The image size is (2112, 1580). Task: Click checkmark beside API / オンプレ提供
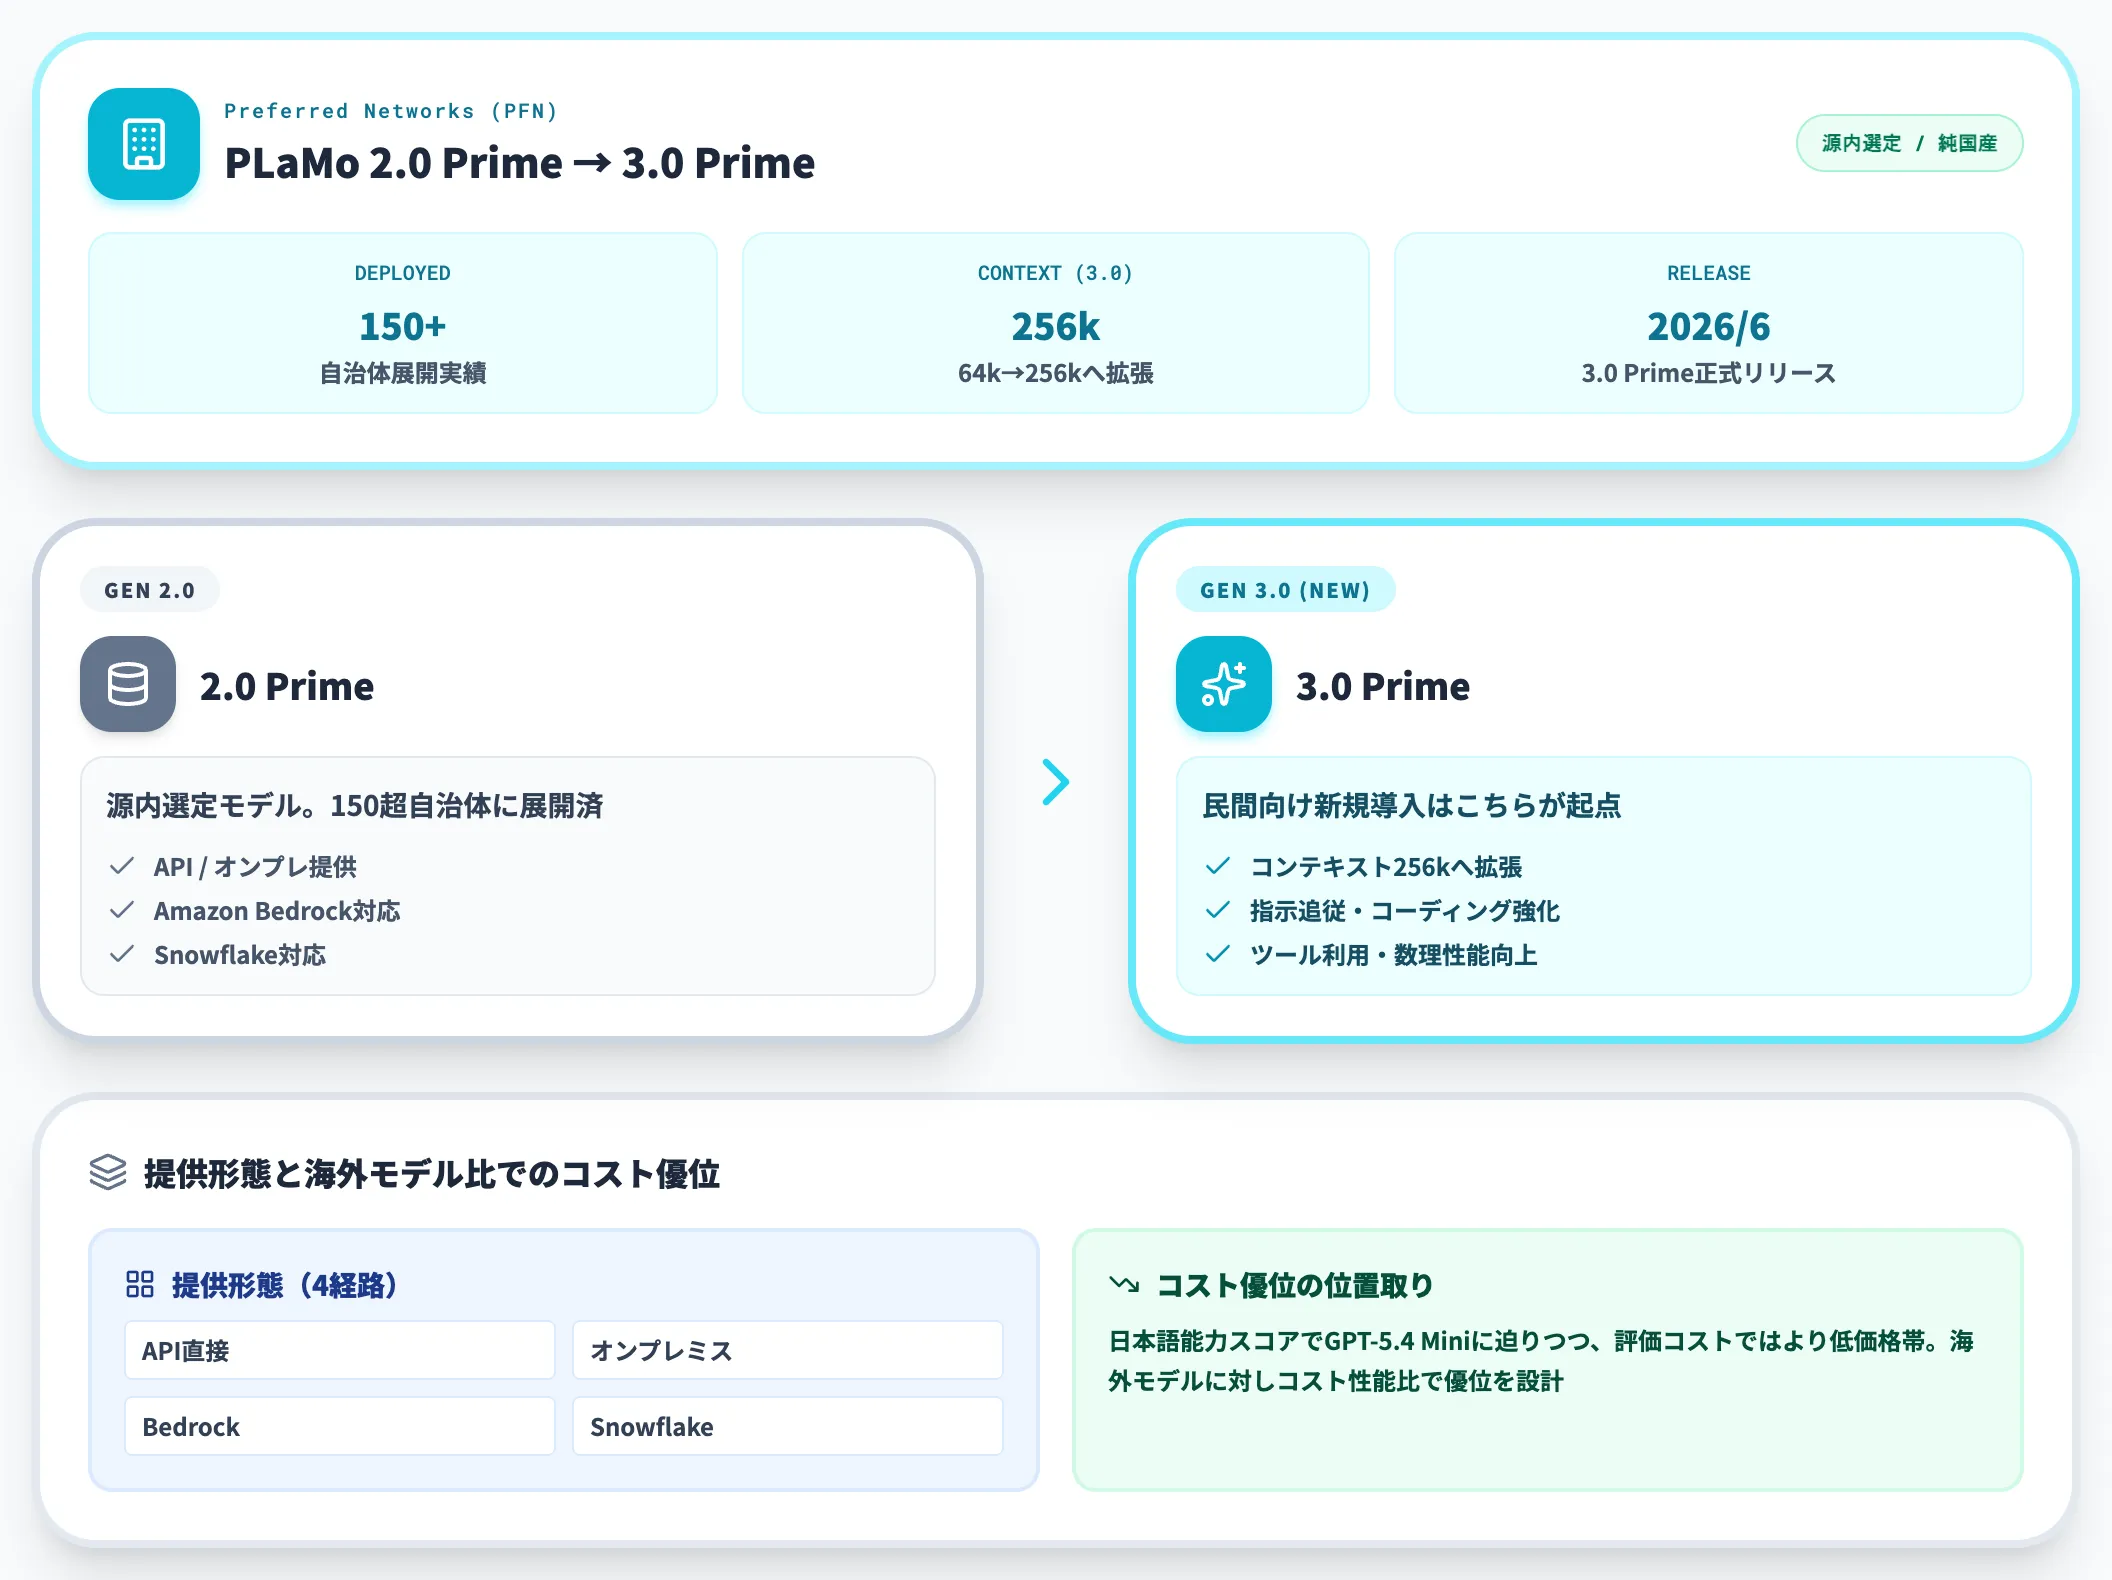(x=122, y=866)
